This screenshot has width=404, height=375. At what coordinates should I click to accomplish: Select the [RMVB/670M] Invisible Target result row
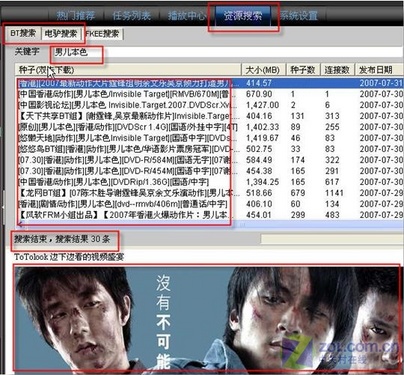(210, 94)
